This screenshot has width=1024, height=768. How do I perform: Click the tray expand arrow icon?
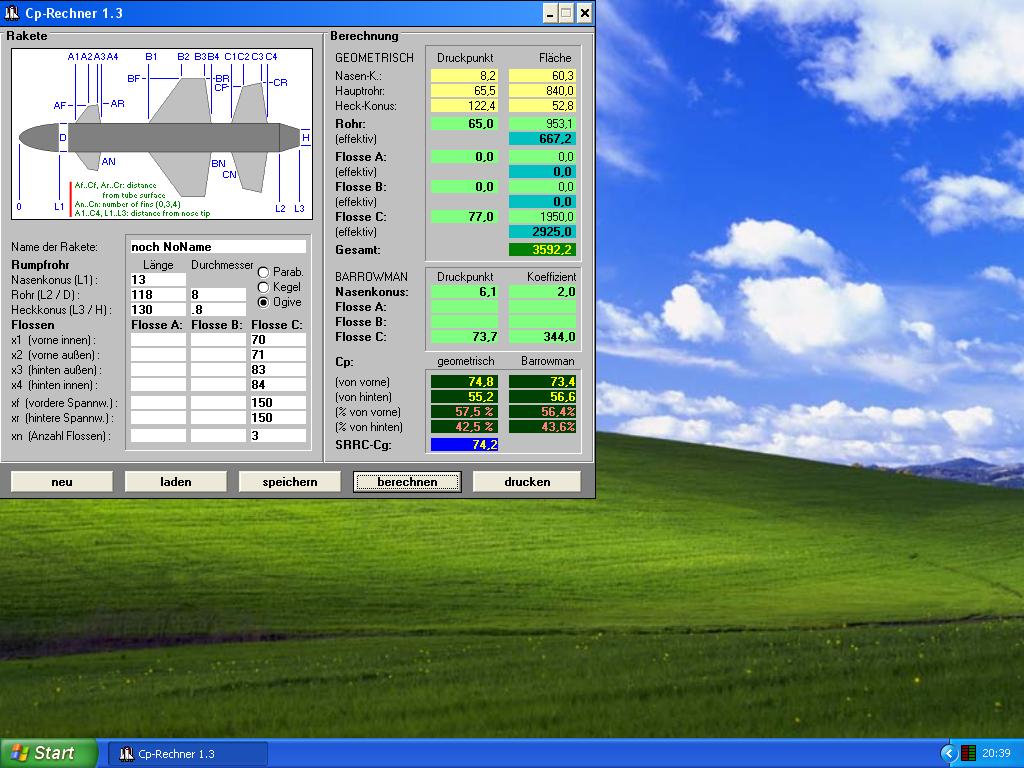tap(948, 754)
